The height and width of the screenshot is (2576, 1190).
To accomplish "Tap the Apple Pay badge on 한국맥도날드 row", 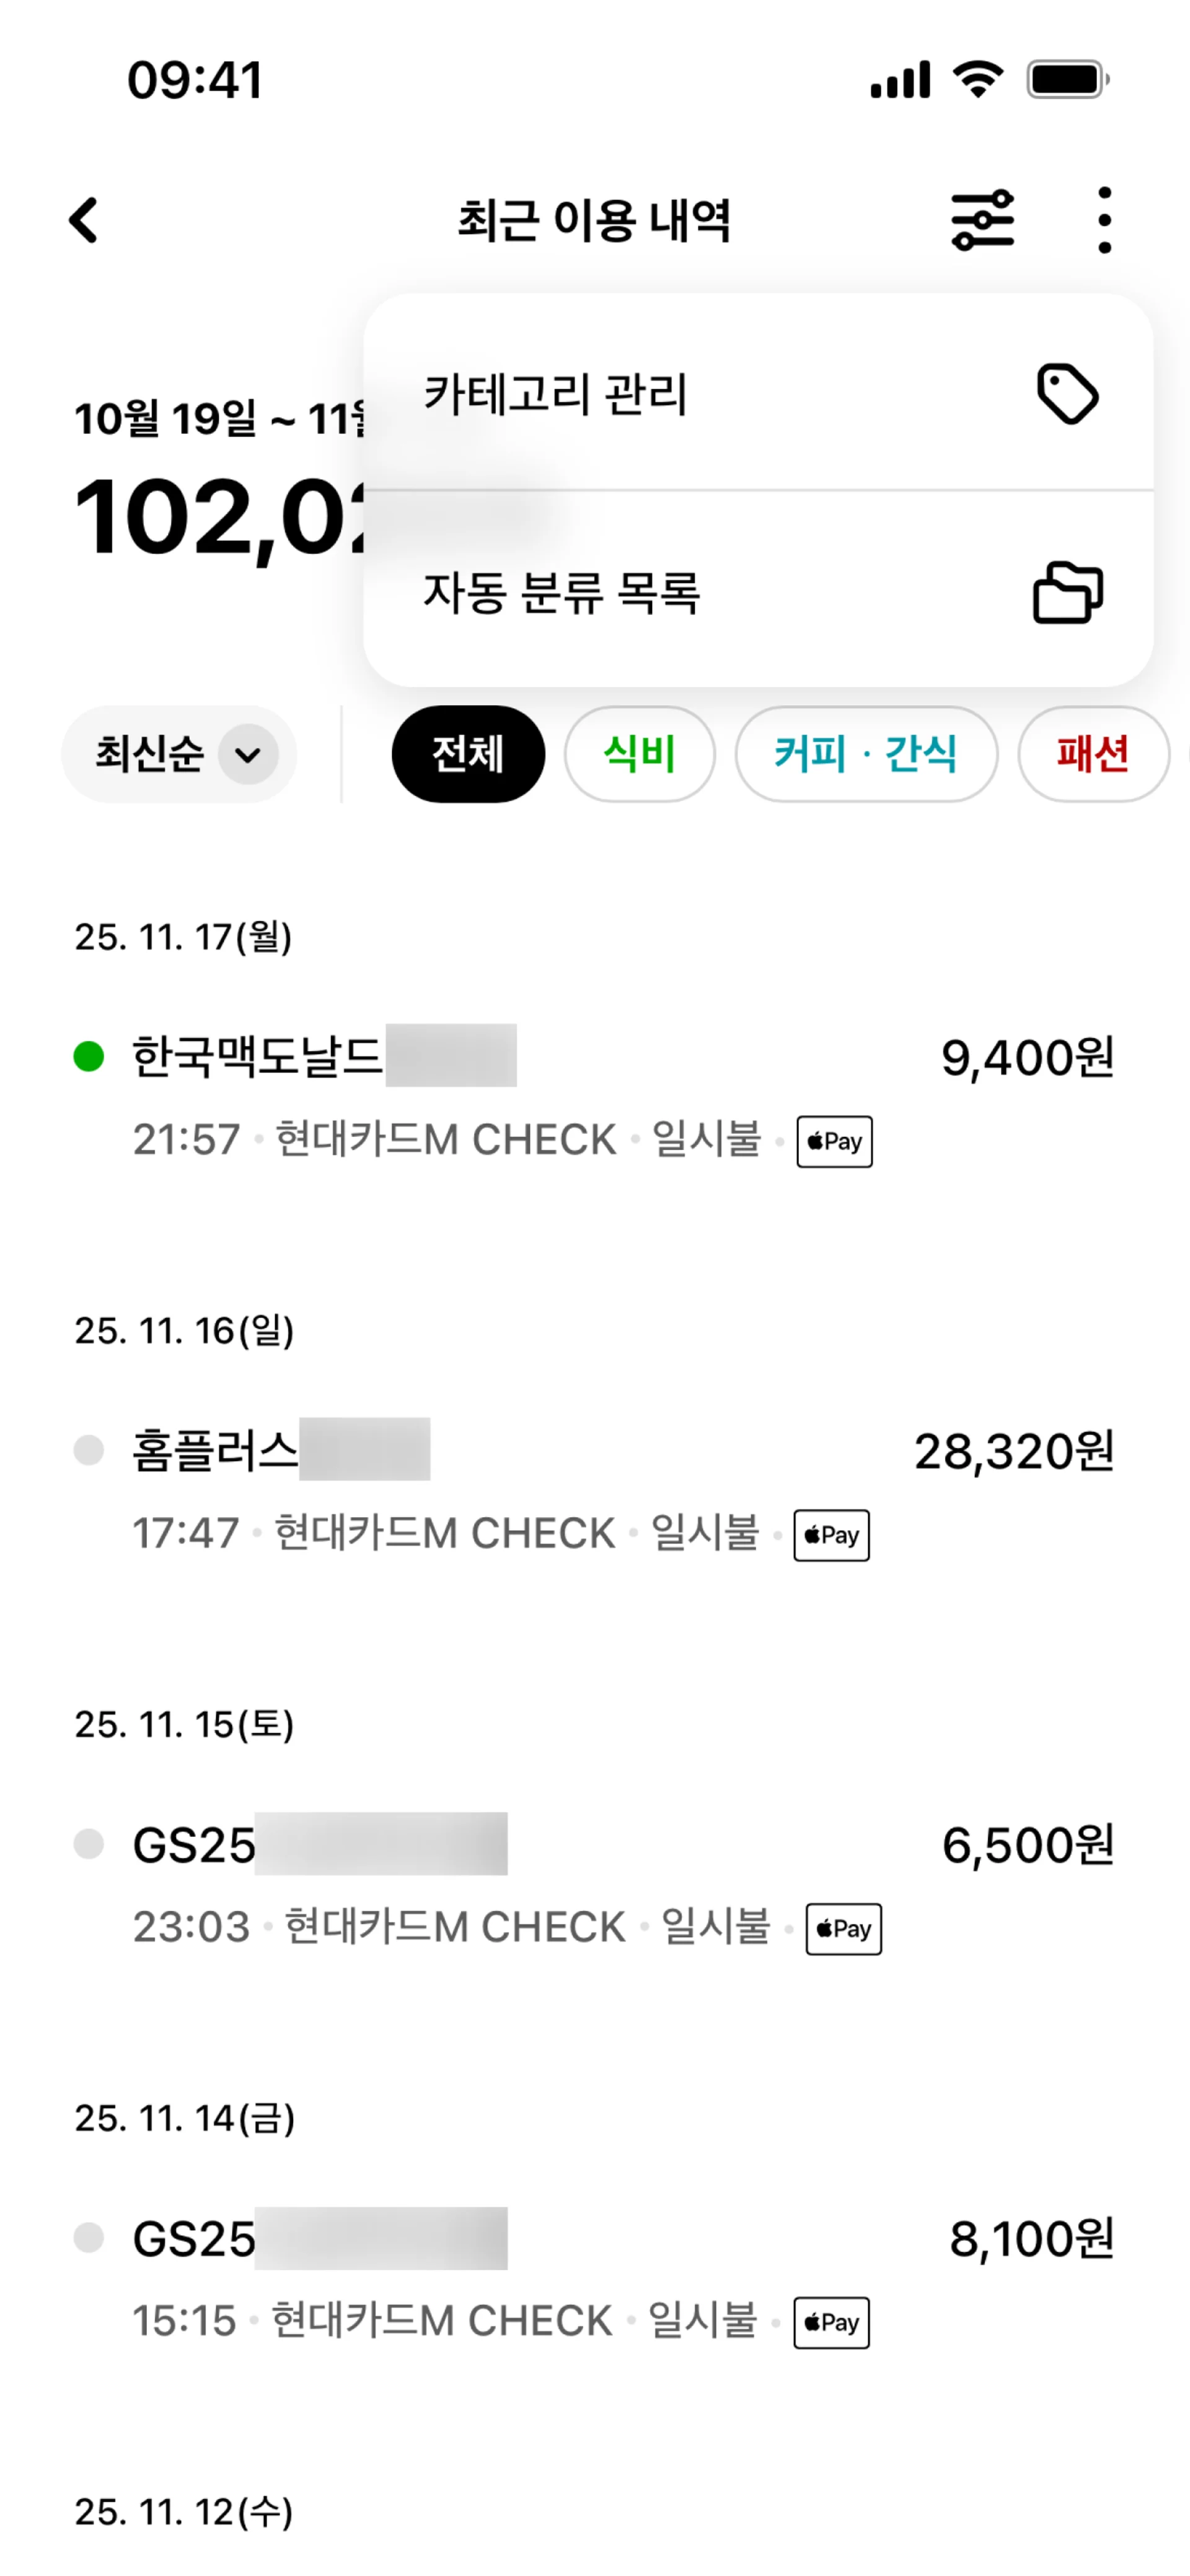I will pyautogui.click(x=834, y=1141).
